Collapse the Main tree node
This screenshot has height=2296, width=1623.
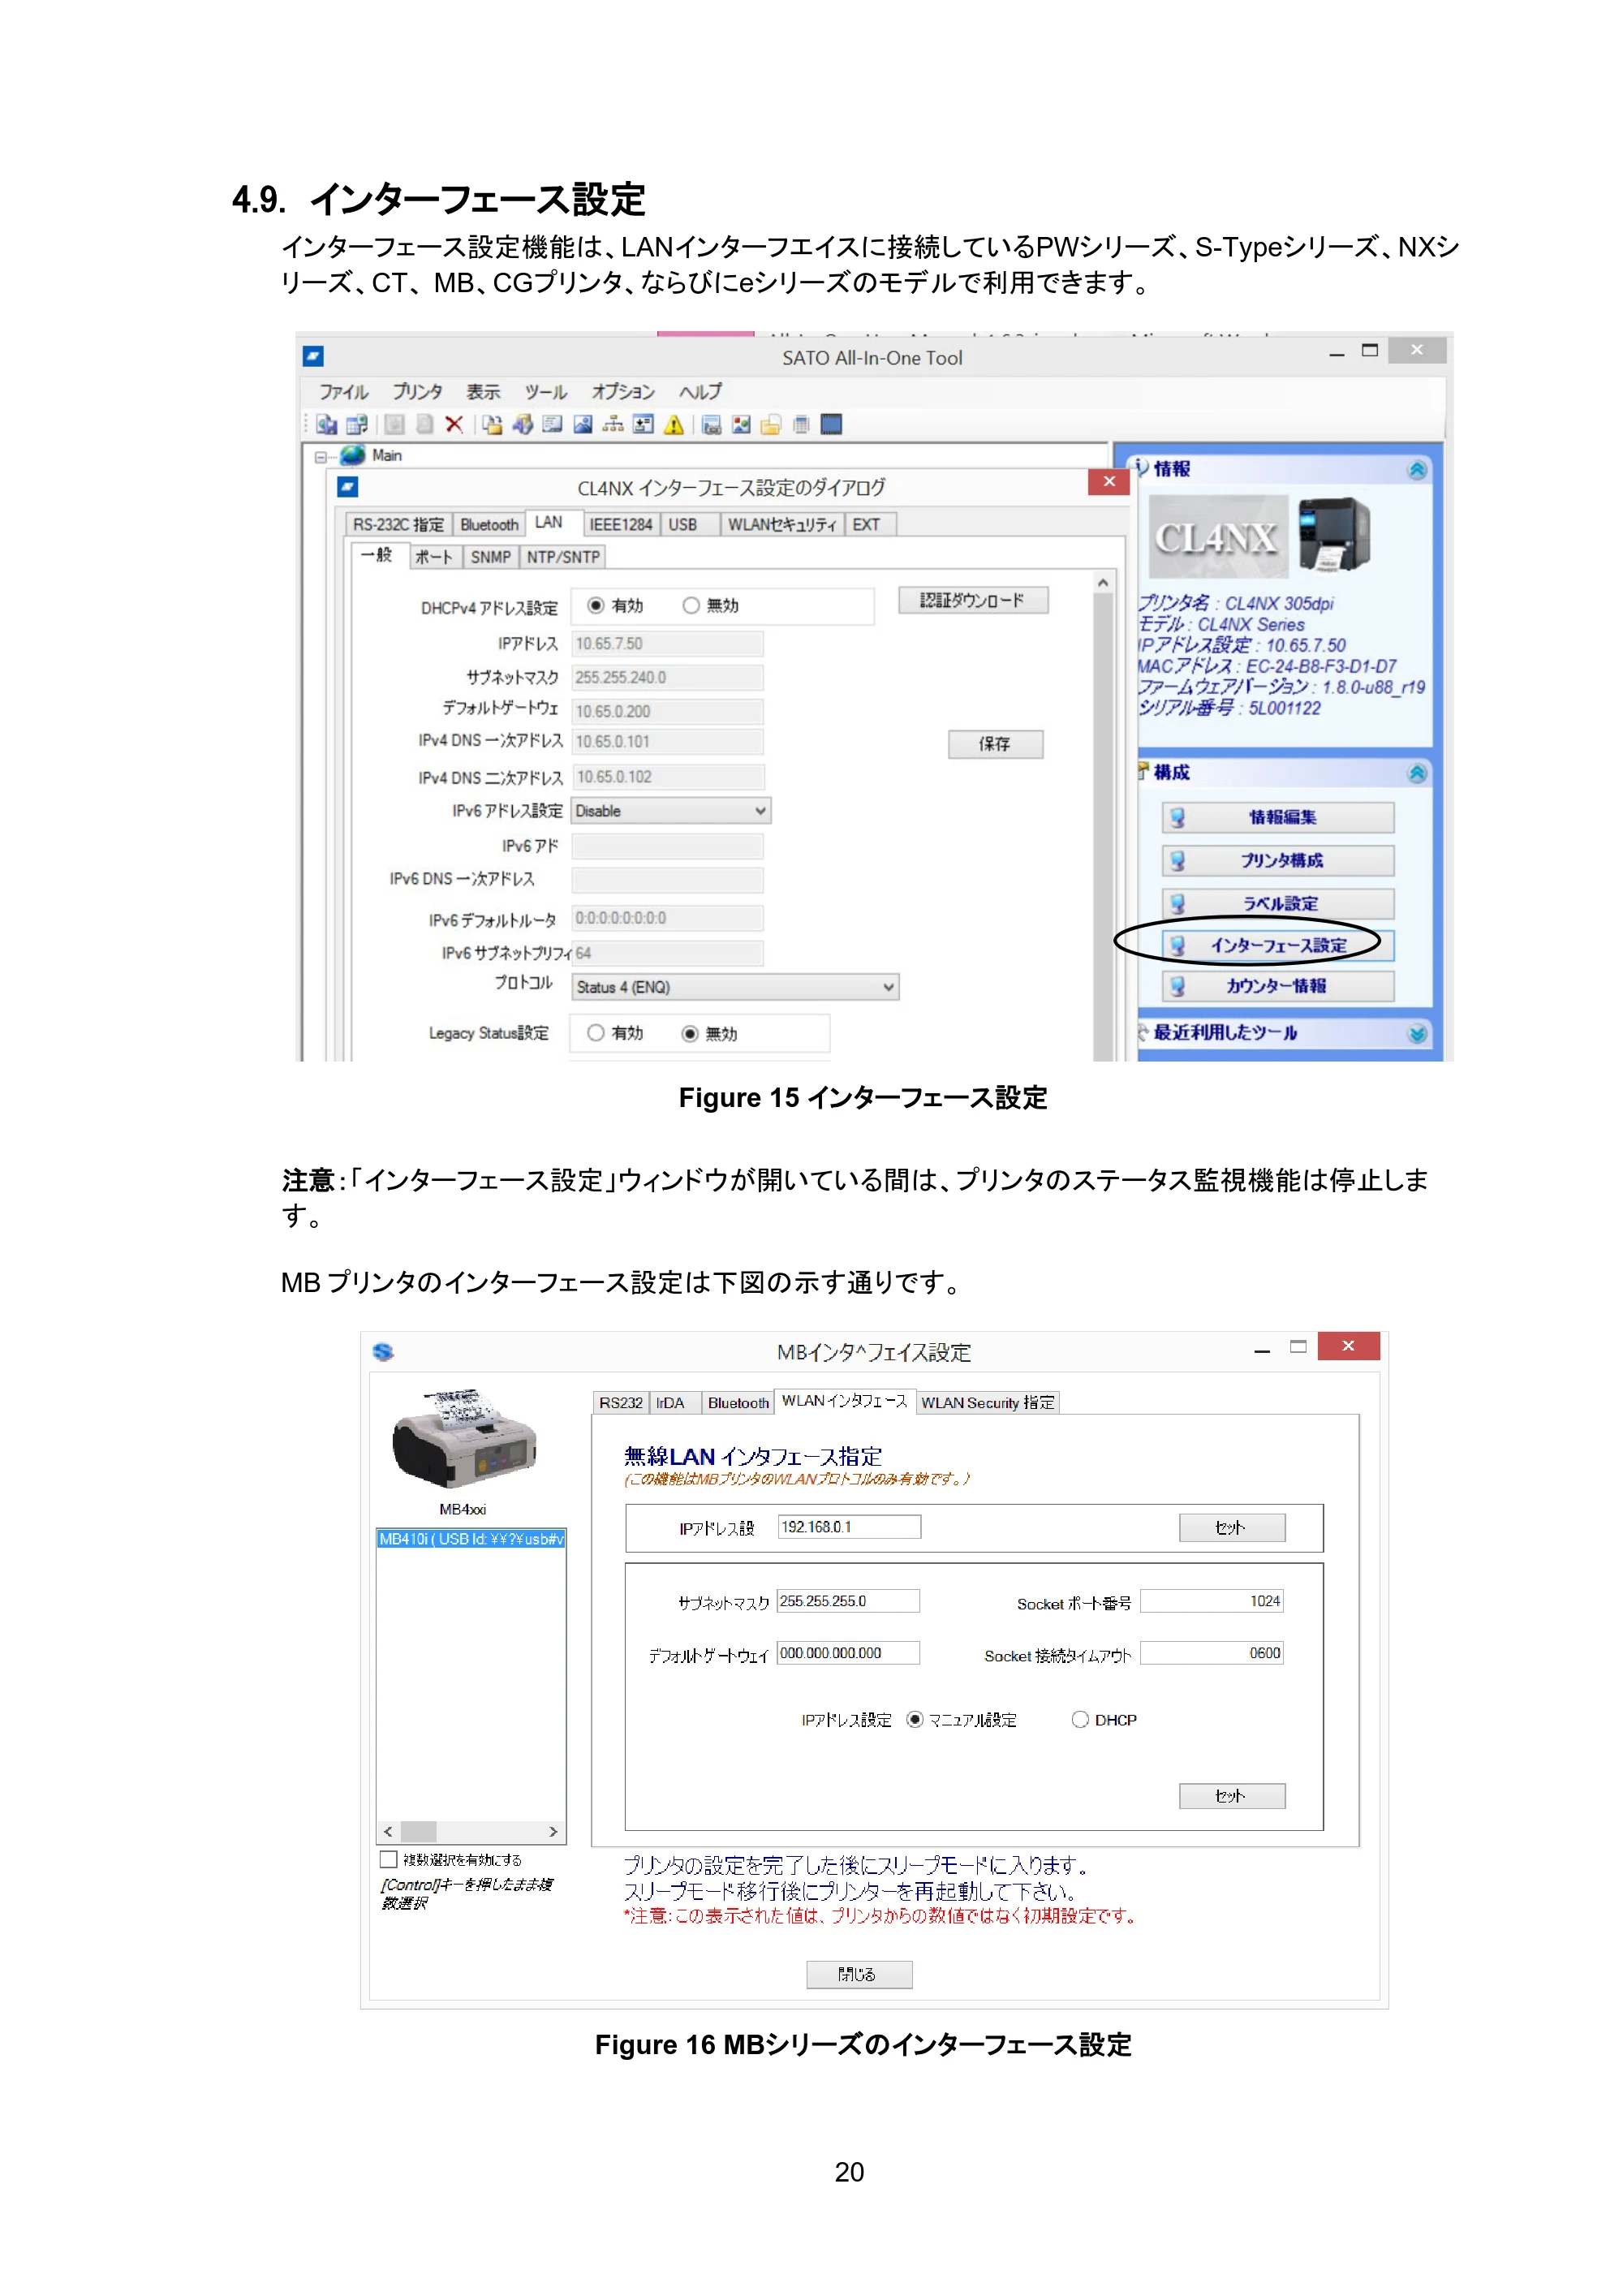[321, 457]
